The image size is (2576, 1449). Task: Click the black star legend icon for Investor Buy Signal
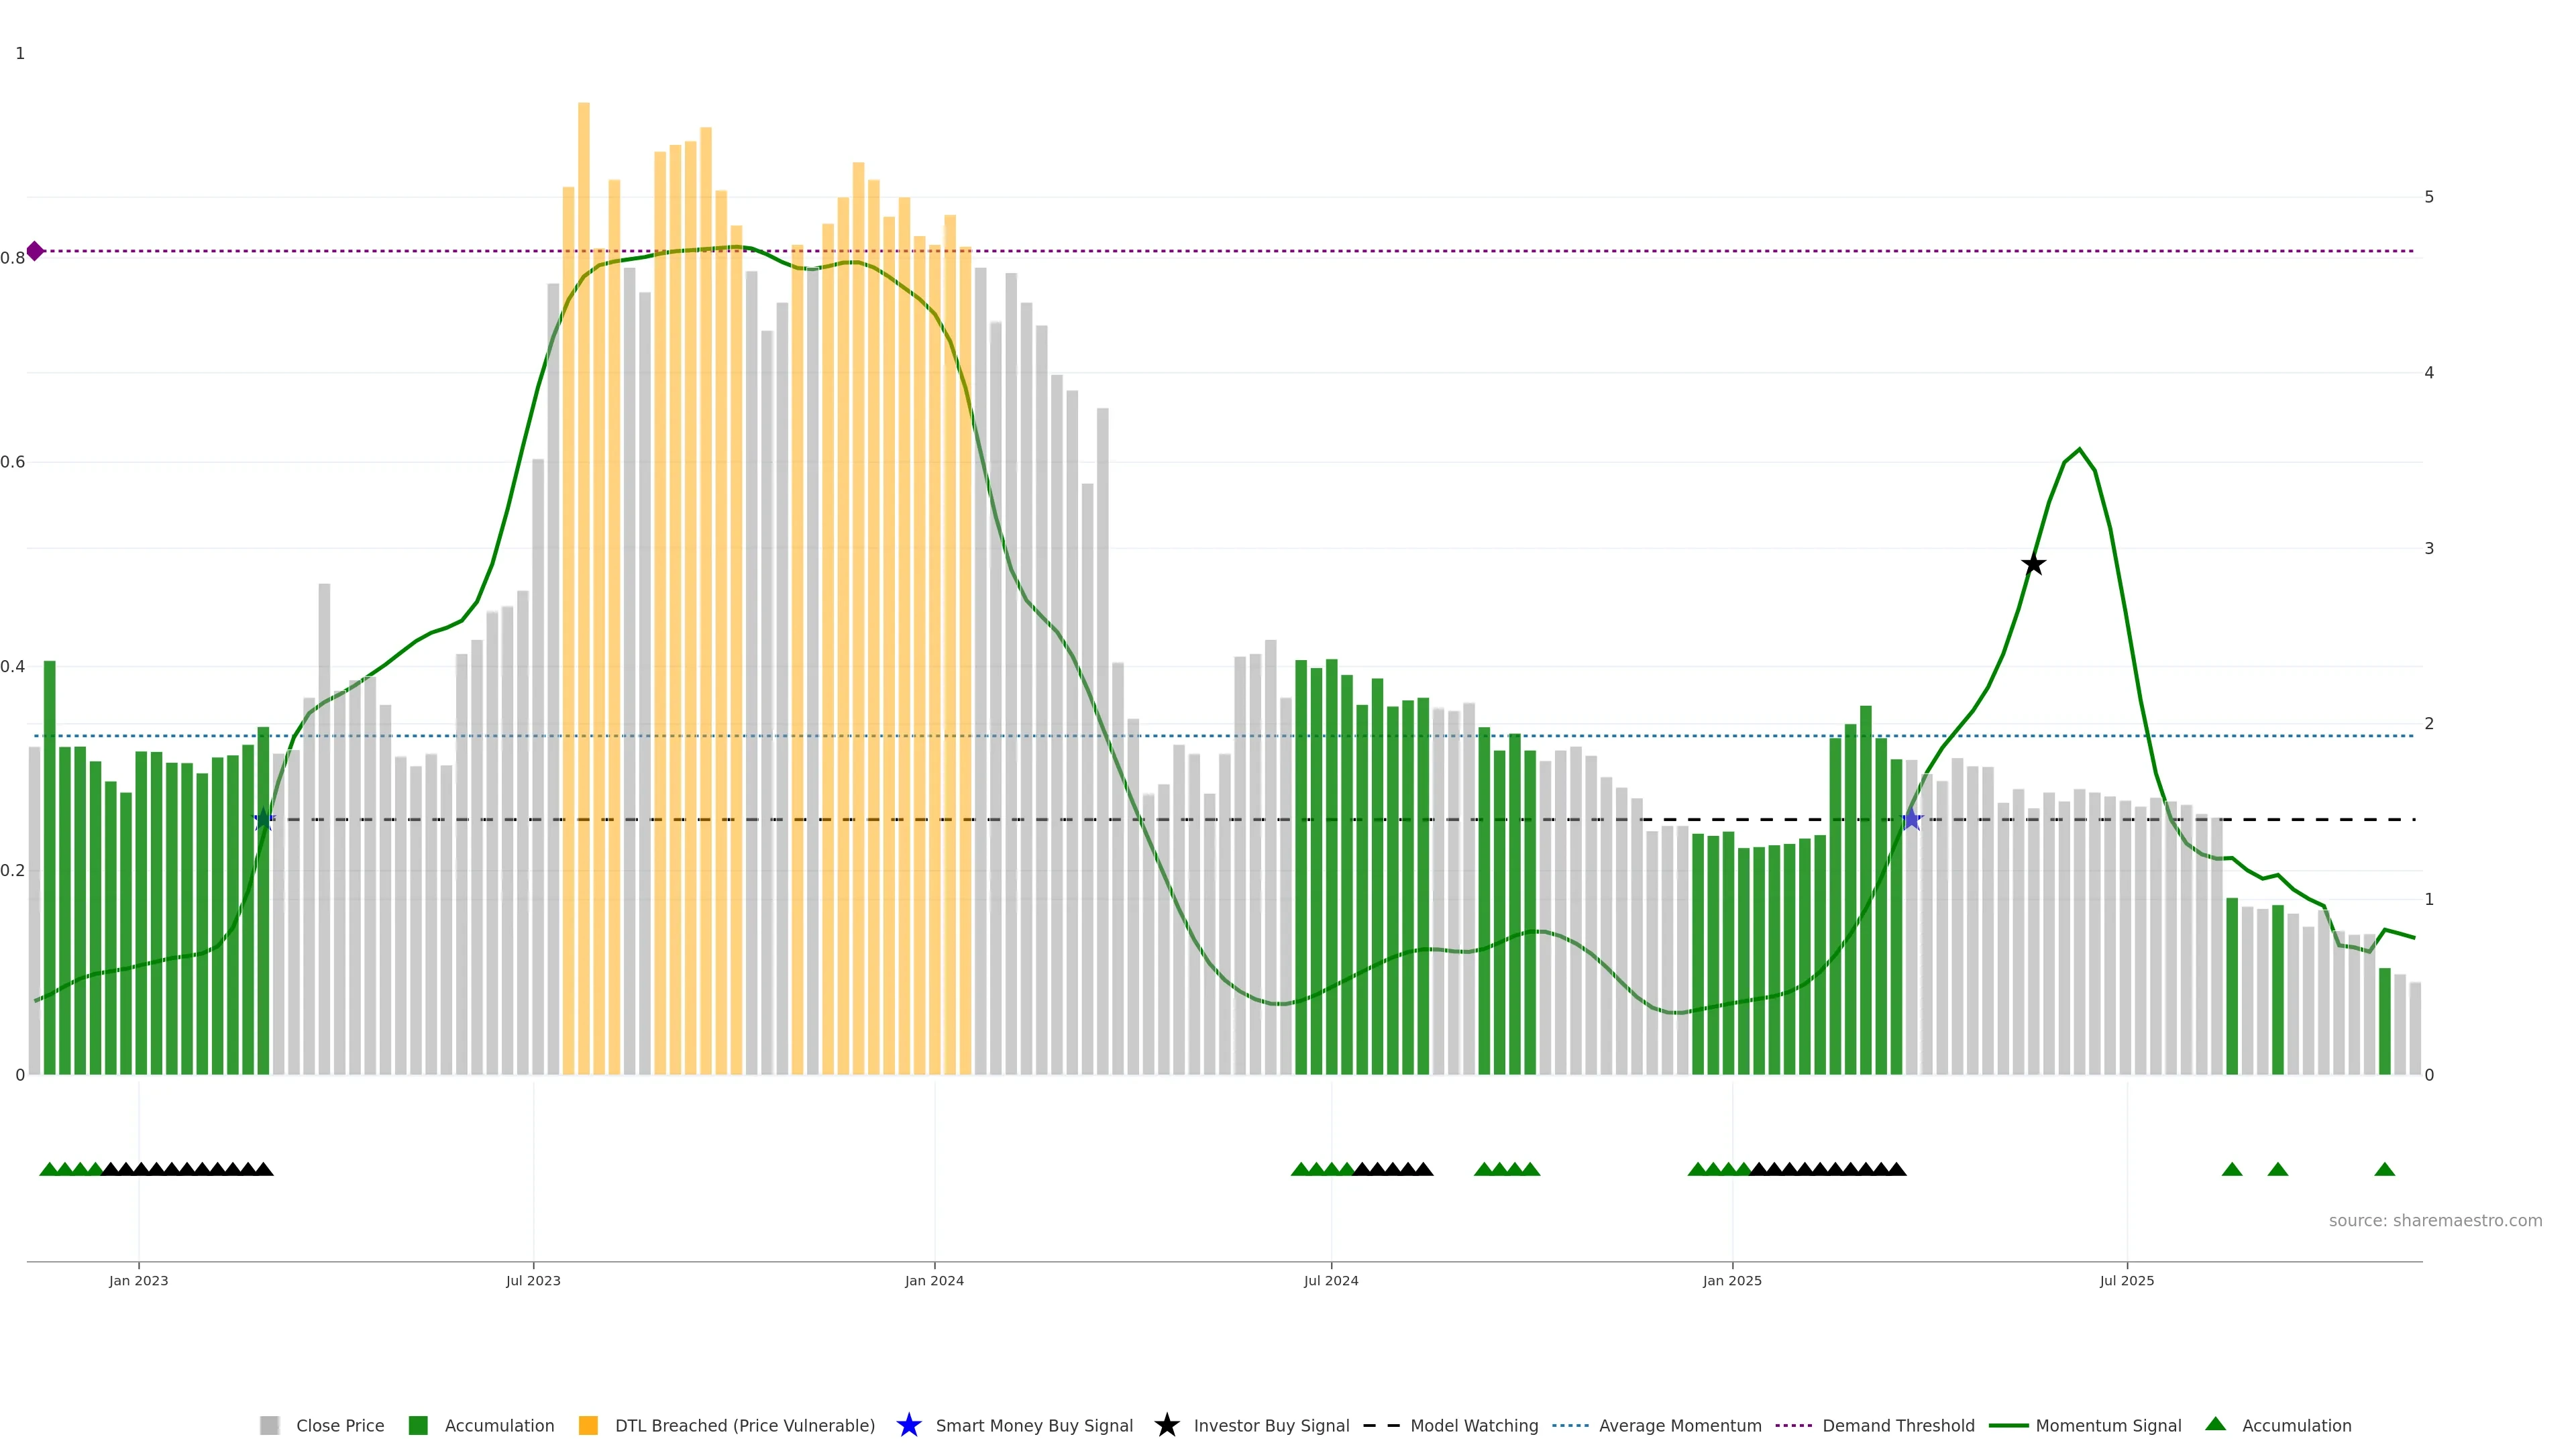[x=1166, y=1425]
